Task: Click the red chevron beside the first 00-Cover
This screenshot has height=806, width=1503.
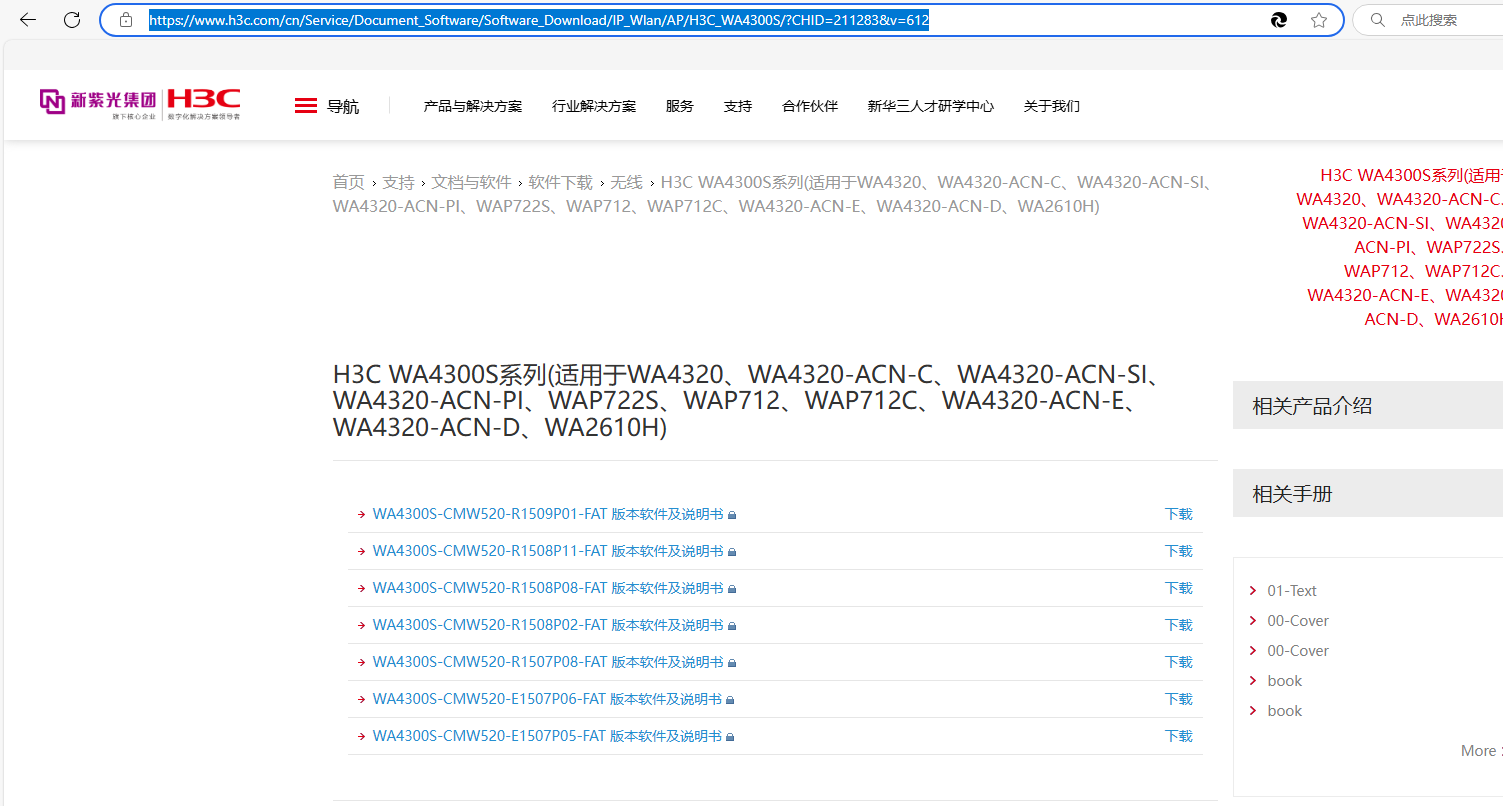Action: pos(1253,621)
